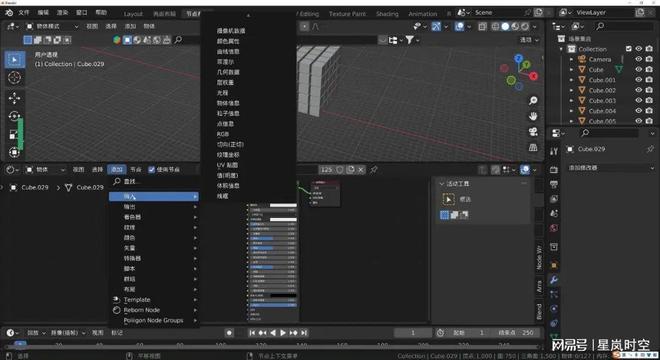Click the pin icon in node editor header
Screen dimensions: 660x360
pos(373,170)
